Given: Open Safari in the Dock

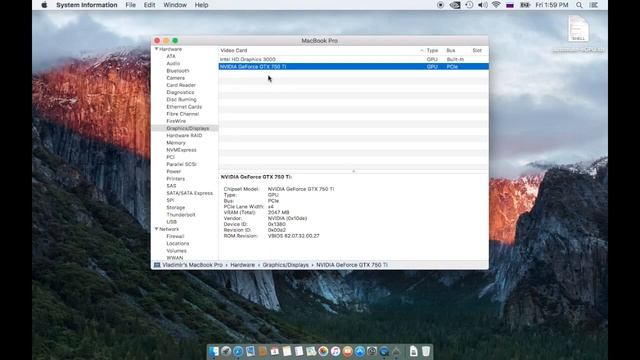Looking at the screenshot, I should click(x=238, y=351).
